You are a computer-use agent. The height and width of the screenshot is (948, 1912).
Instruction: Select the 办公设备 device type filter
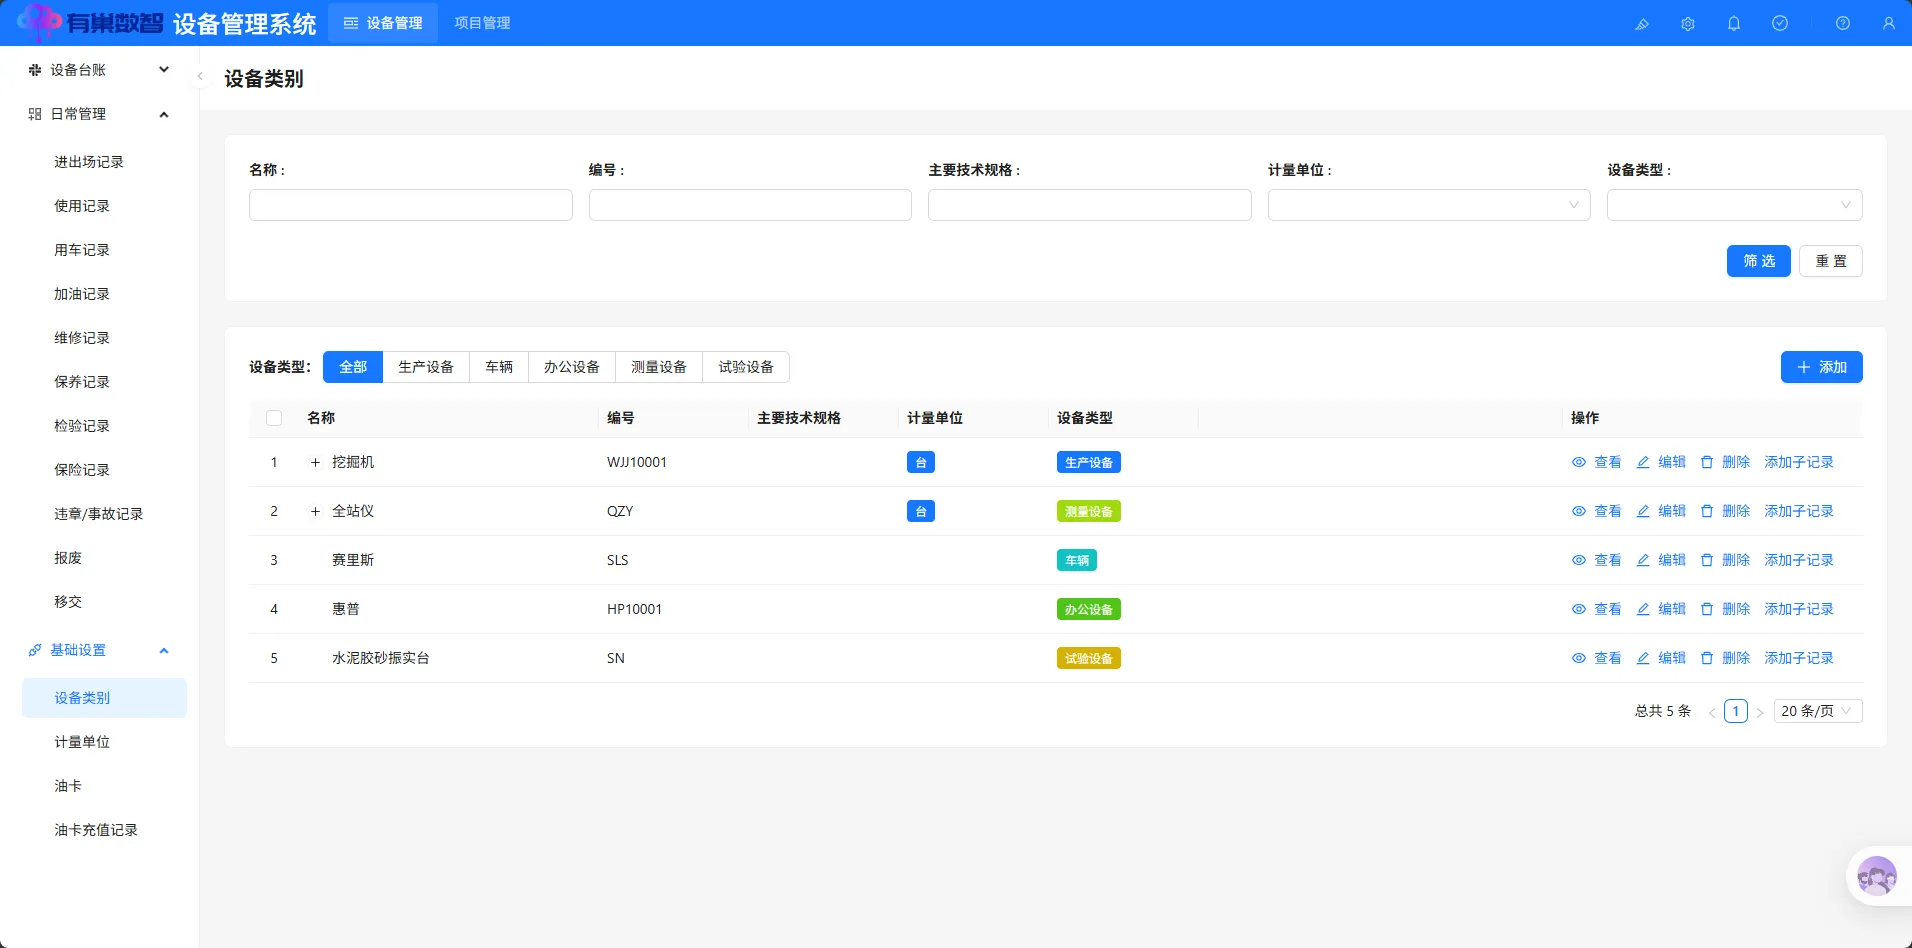pyautogui.click(x=572, y=367)
